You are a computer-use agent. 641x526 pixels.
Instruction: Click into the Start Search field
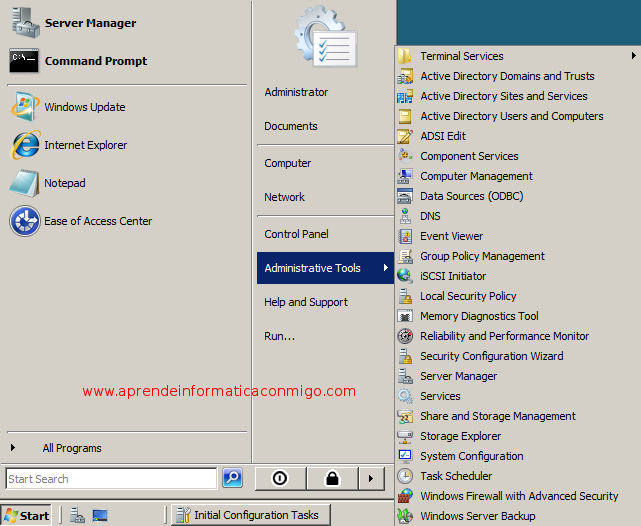tap(111, 478)
